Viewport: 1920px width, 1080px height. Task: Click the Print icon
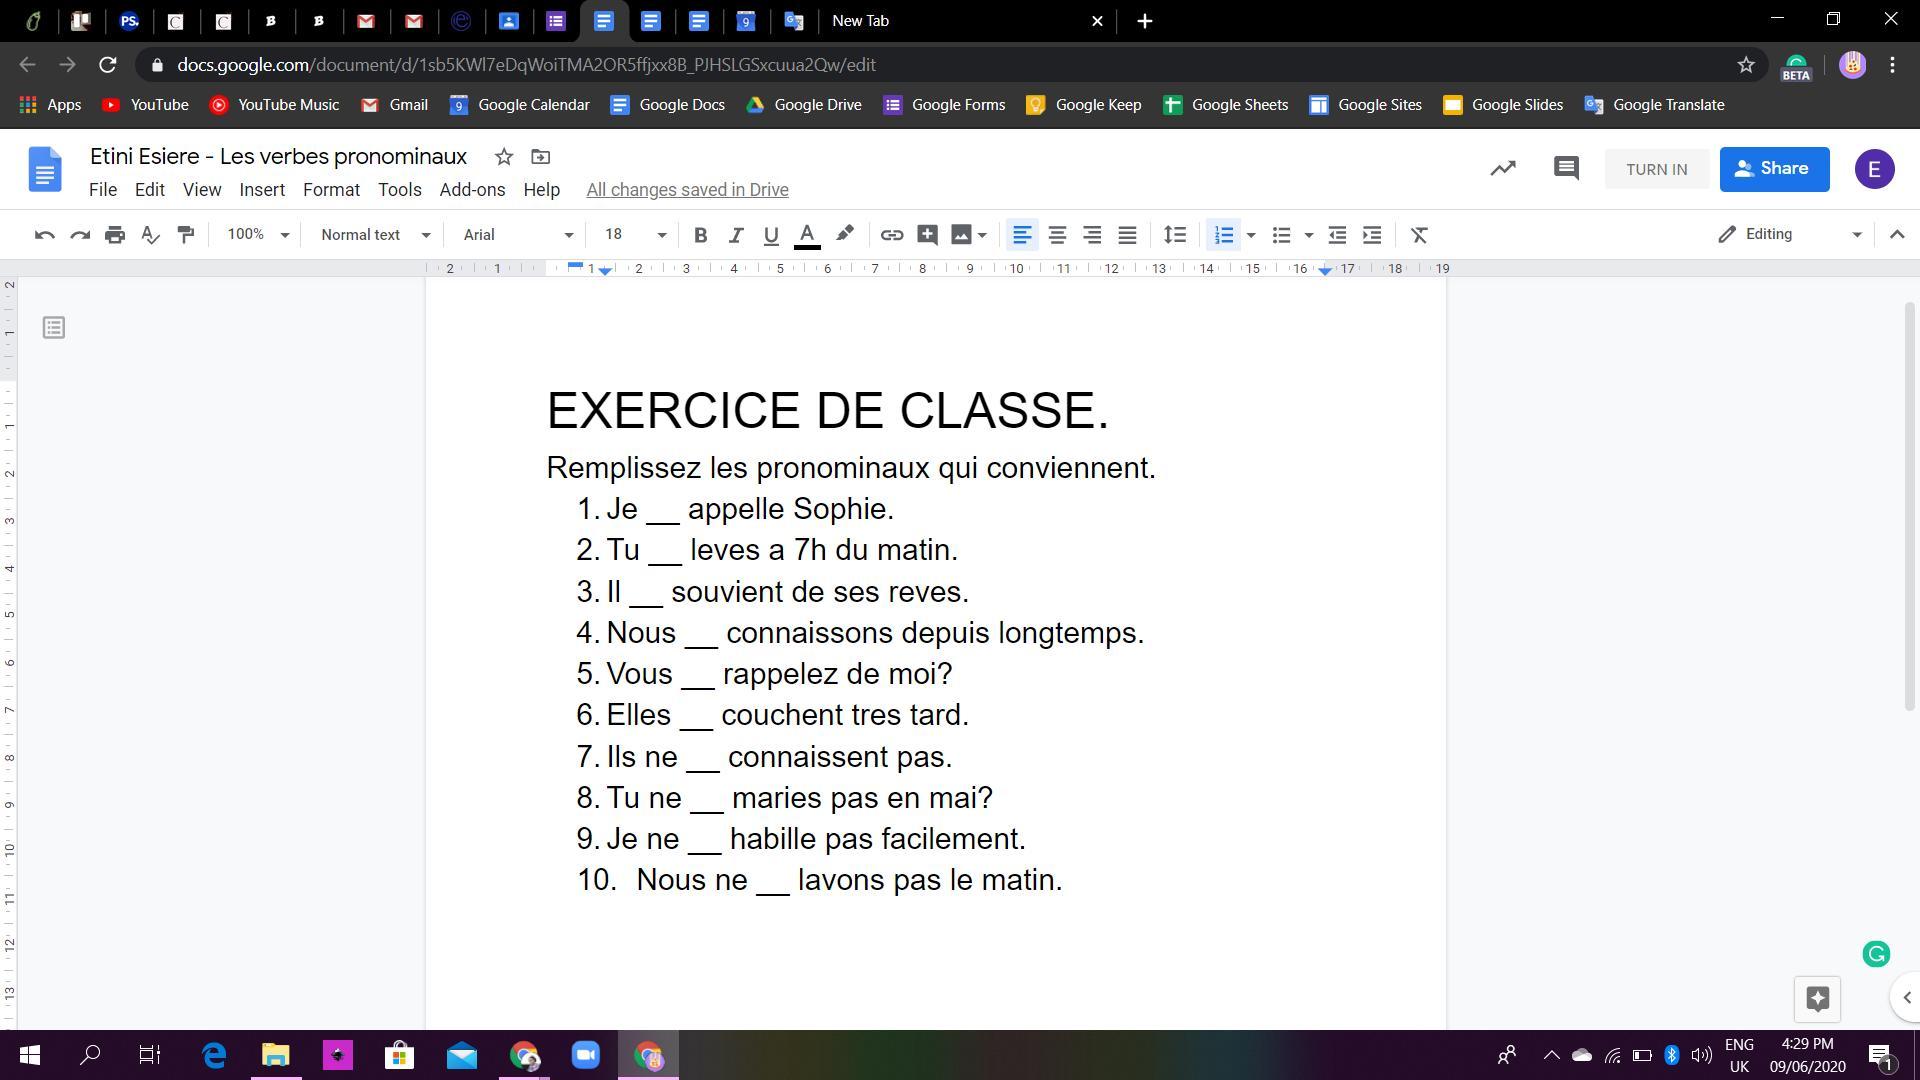[115, 235]
